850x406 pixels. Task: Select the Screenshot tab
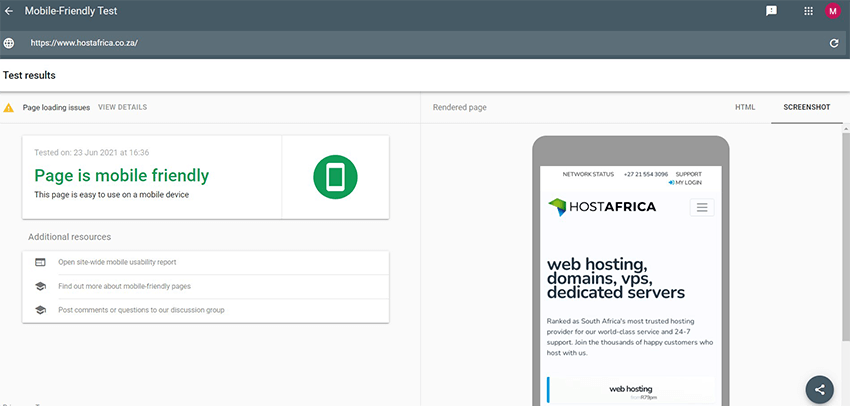coord(805,107)
